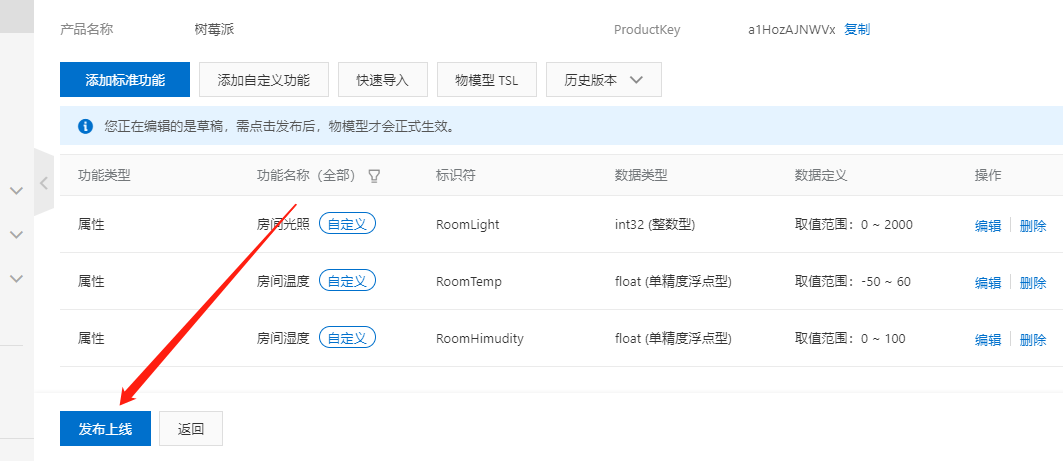Screen dimensions: 1063x461
Task: Edit the RoomHimudity property row
Action: [987, 340]
